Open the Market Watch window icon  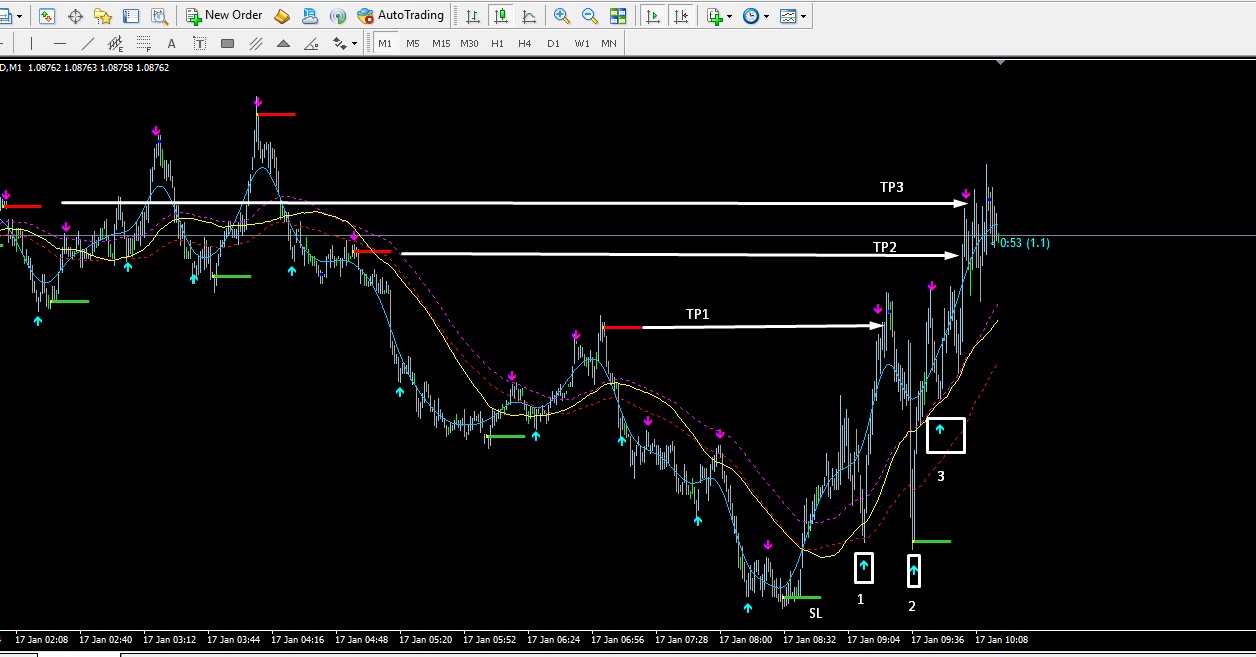point(46,16)
